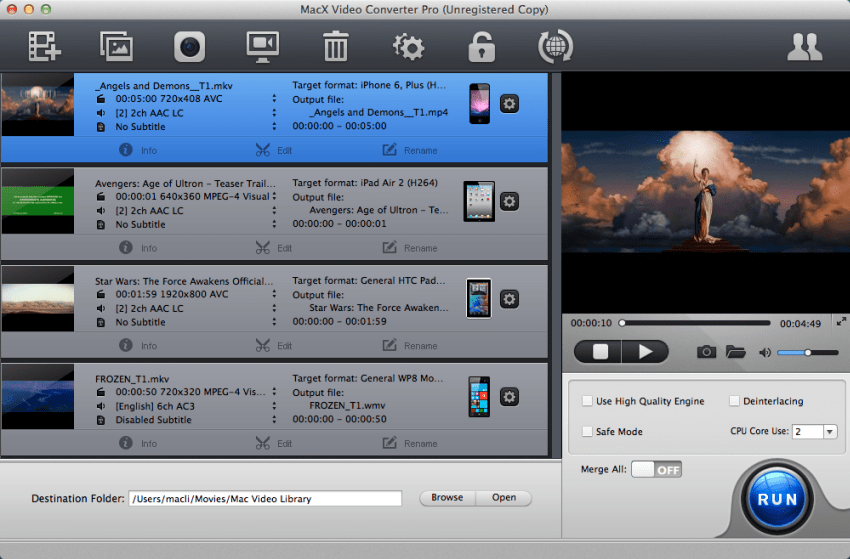850x559 pixels.
Task: Mute audio with the speaker icon
Action: point(765,352)
